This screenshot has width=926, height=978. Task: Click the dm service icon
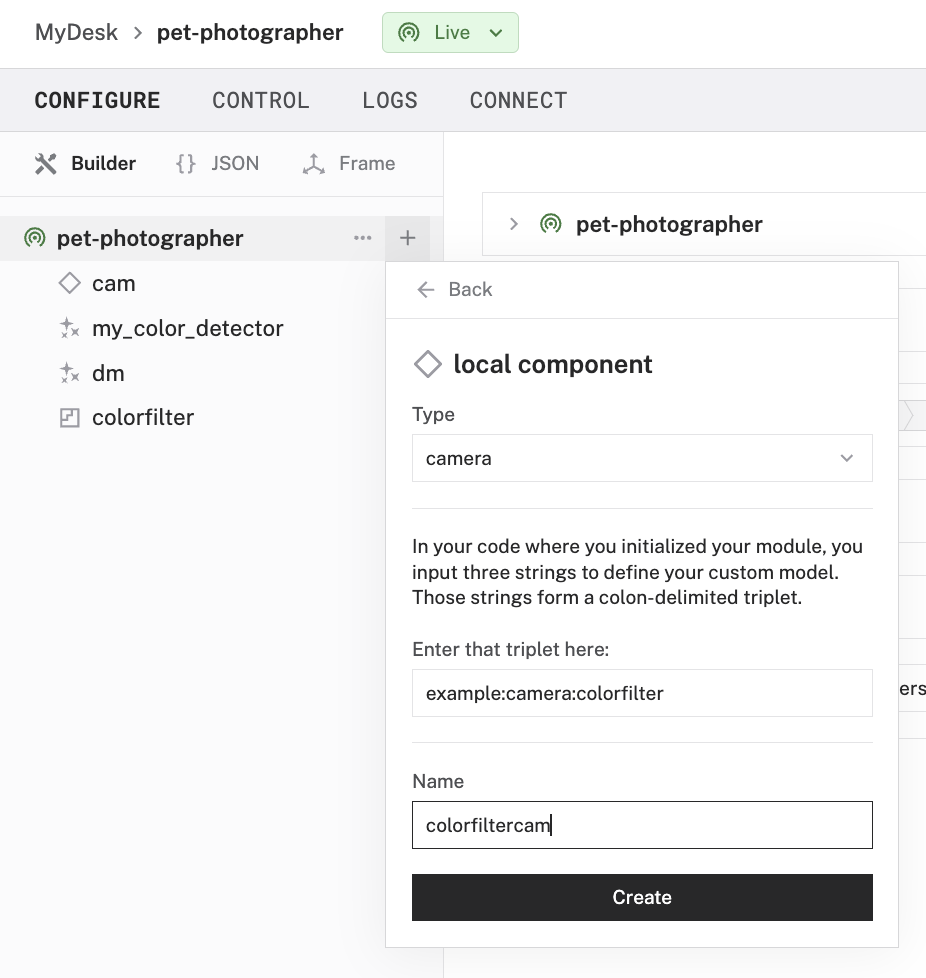point(69,373)
